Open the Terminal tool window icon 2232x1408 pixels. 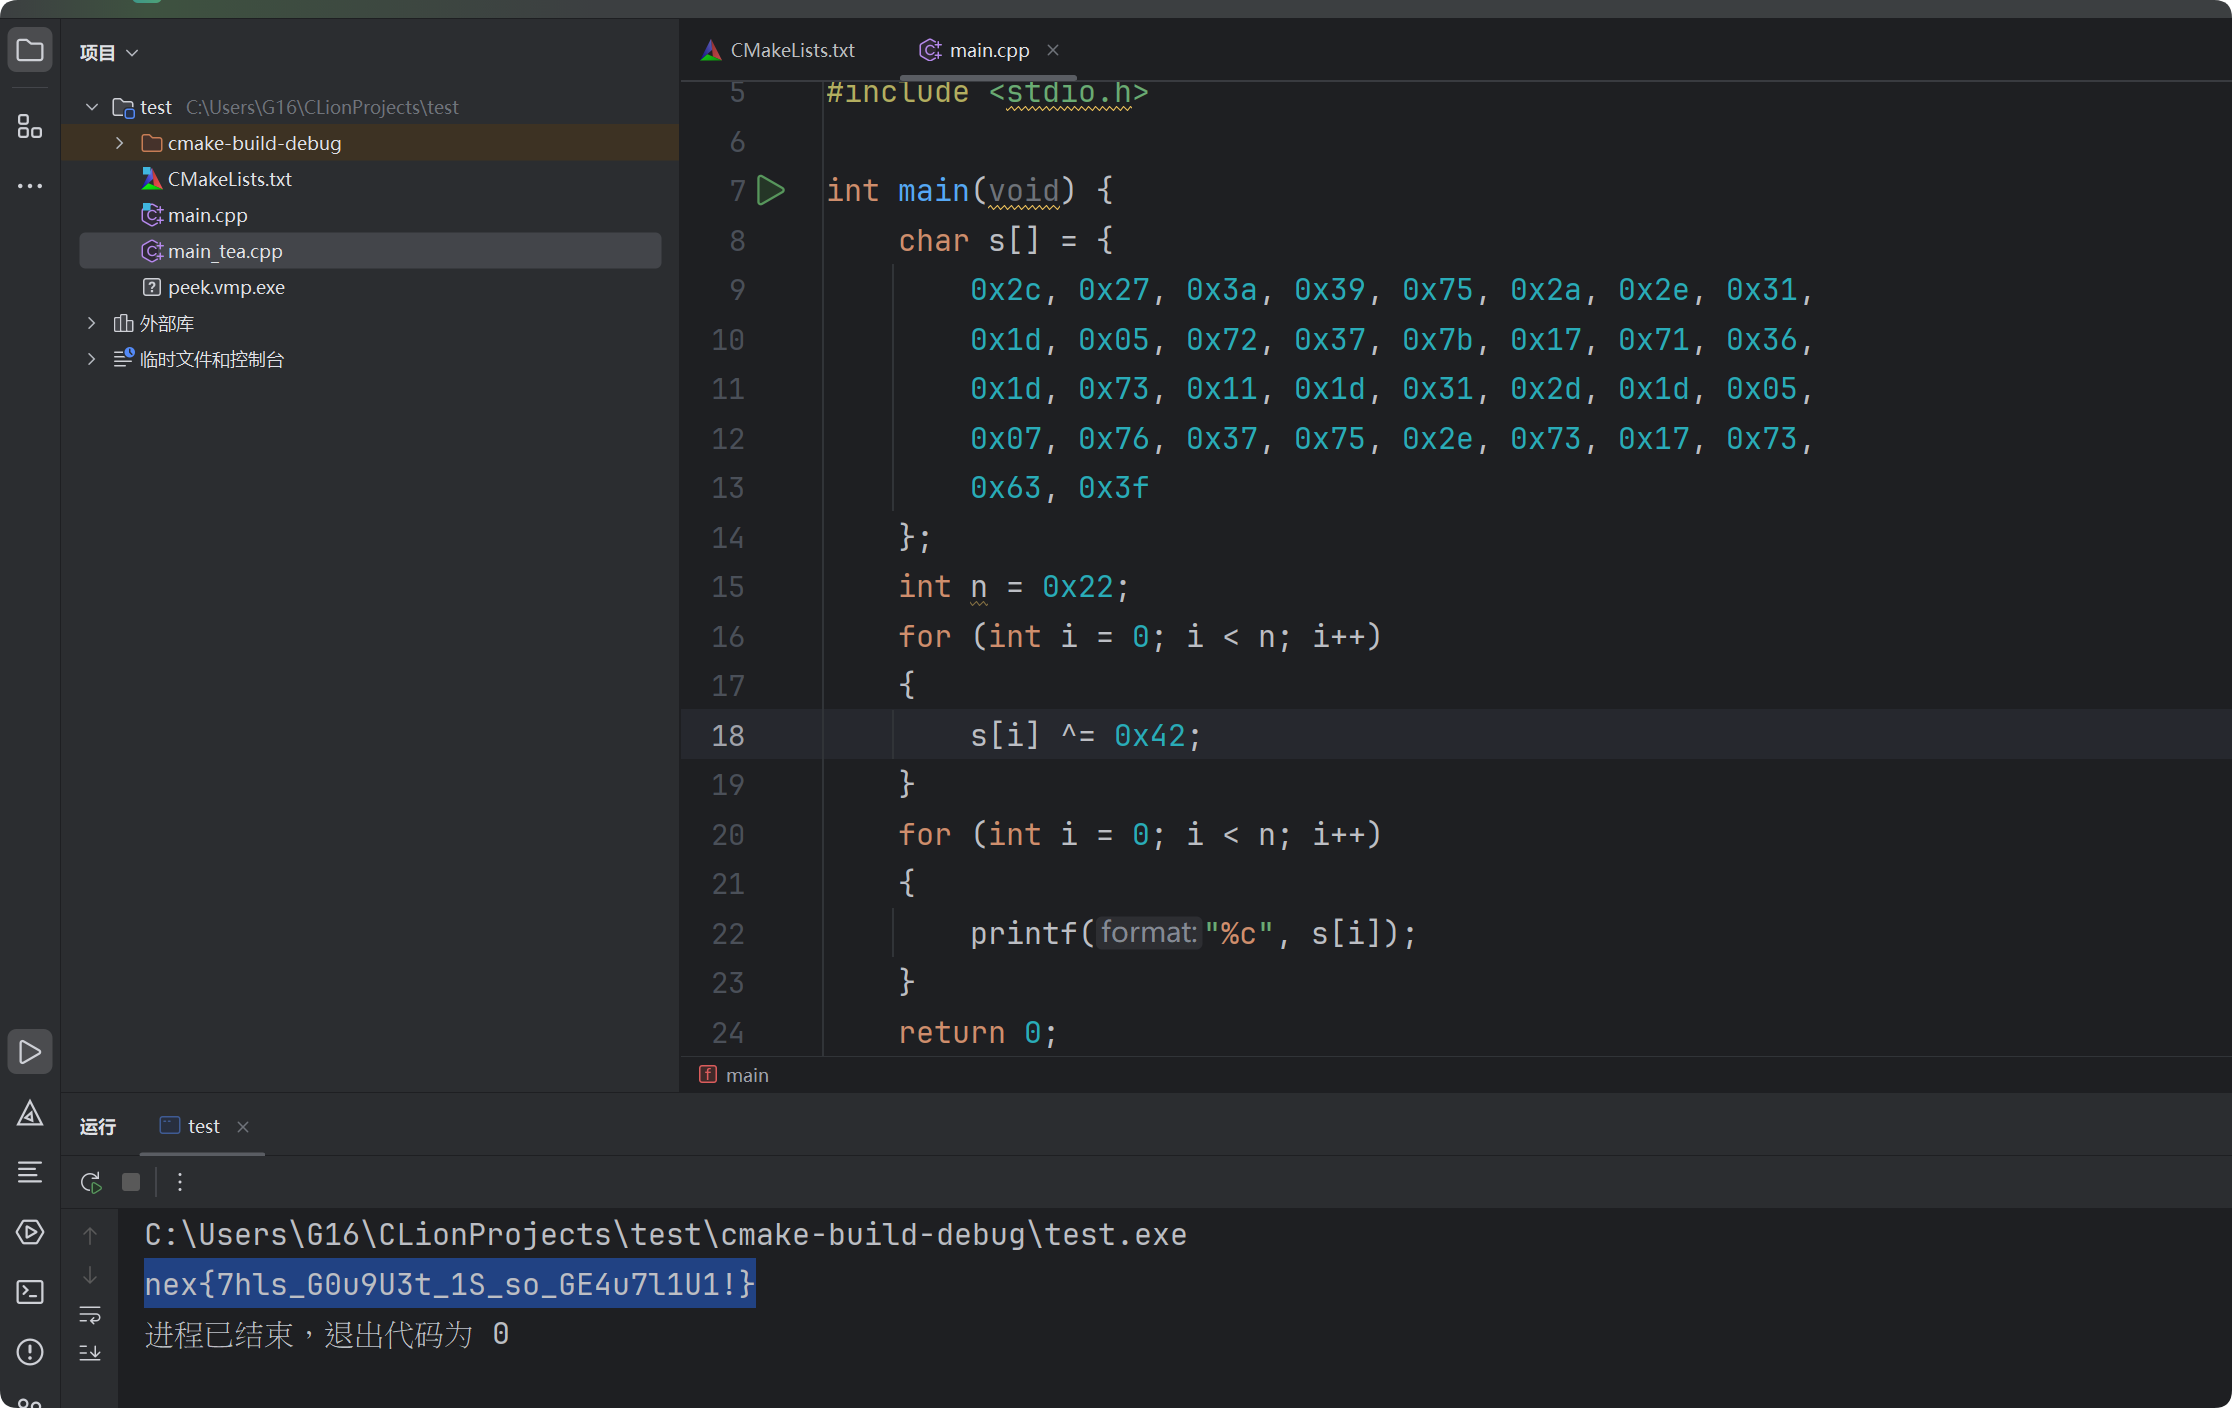pyautogui.click(x=30, y=1292)
